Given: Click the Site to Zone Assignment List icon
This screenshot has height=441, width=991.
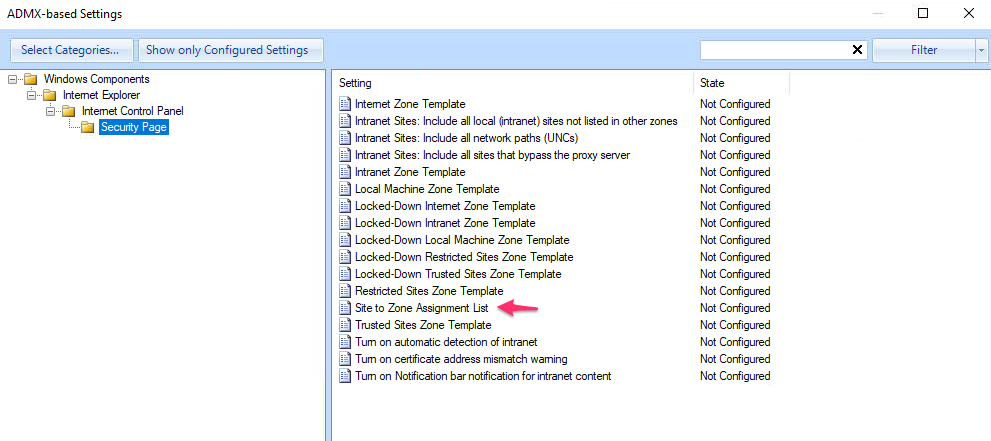Looking at the screenshot, I should [344, 308].
